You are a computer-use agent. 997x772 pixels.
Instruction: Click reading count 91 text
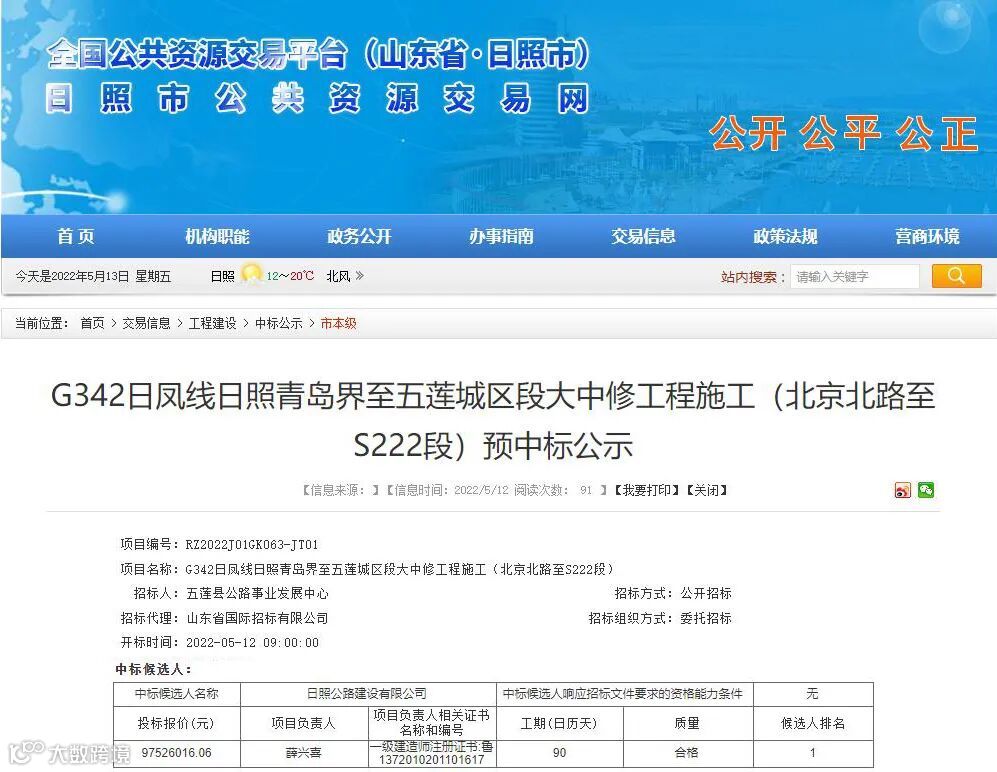tap(586, 490)
